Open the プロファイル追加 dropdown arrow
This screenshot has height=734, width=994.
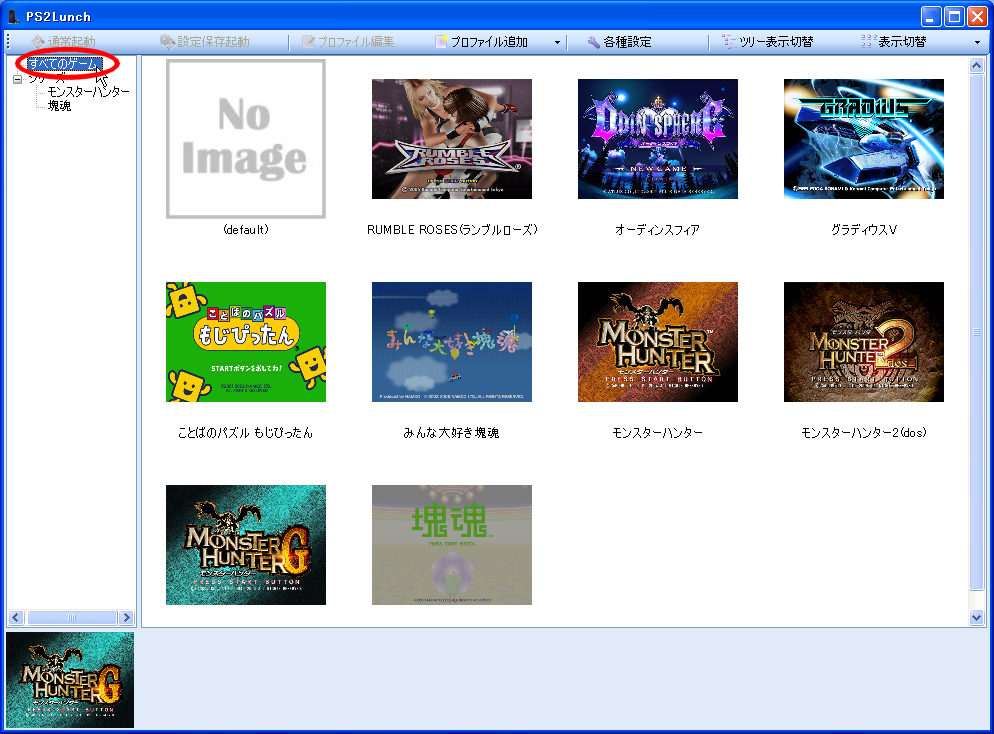[x=557, y=42]
